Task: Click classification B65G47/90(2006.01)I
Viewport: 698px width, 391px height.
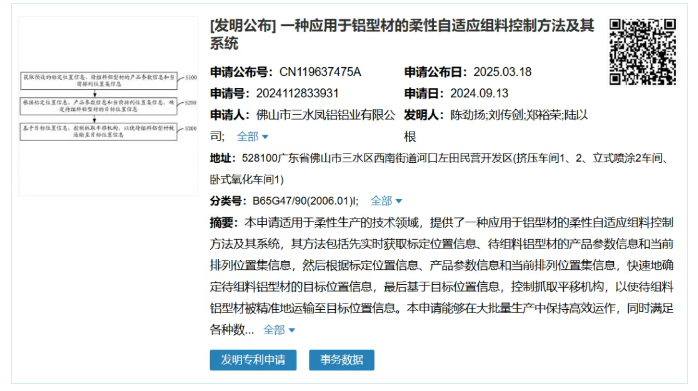Action: (305, 201)
